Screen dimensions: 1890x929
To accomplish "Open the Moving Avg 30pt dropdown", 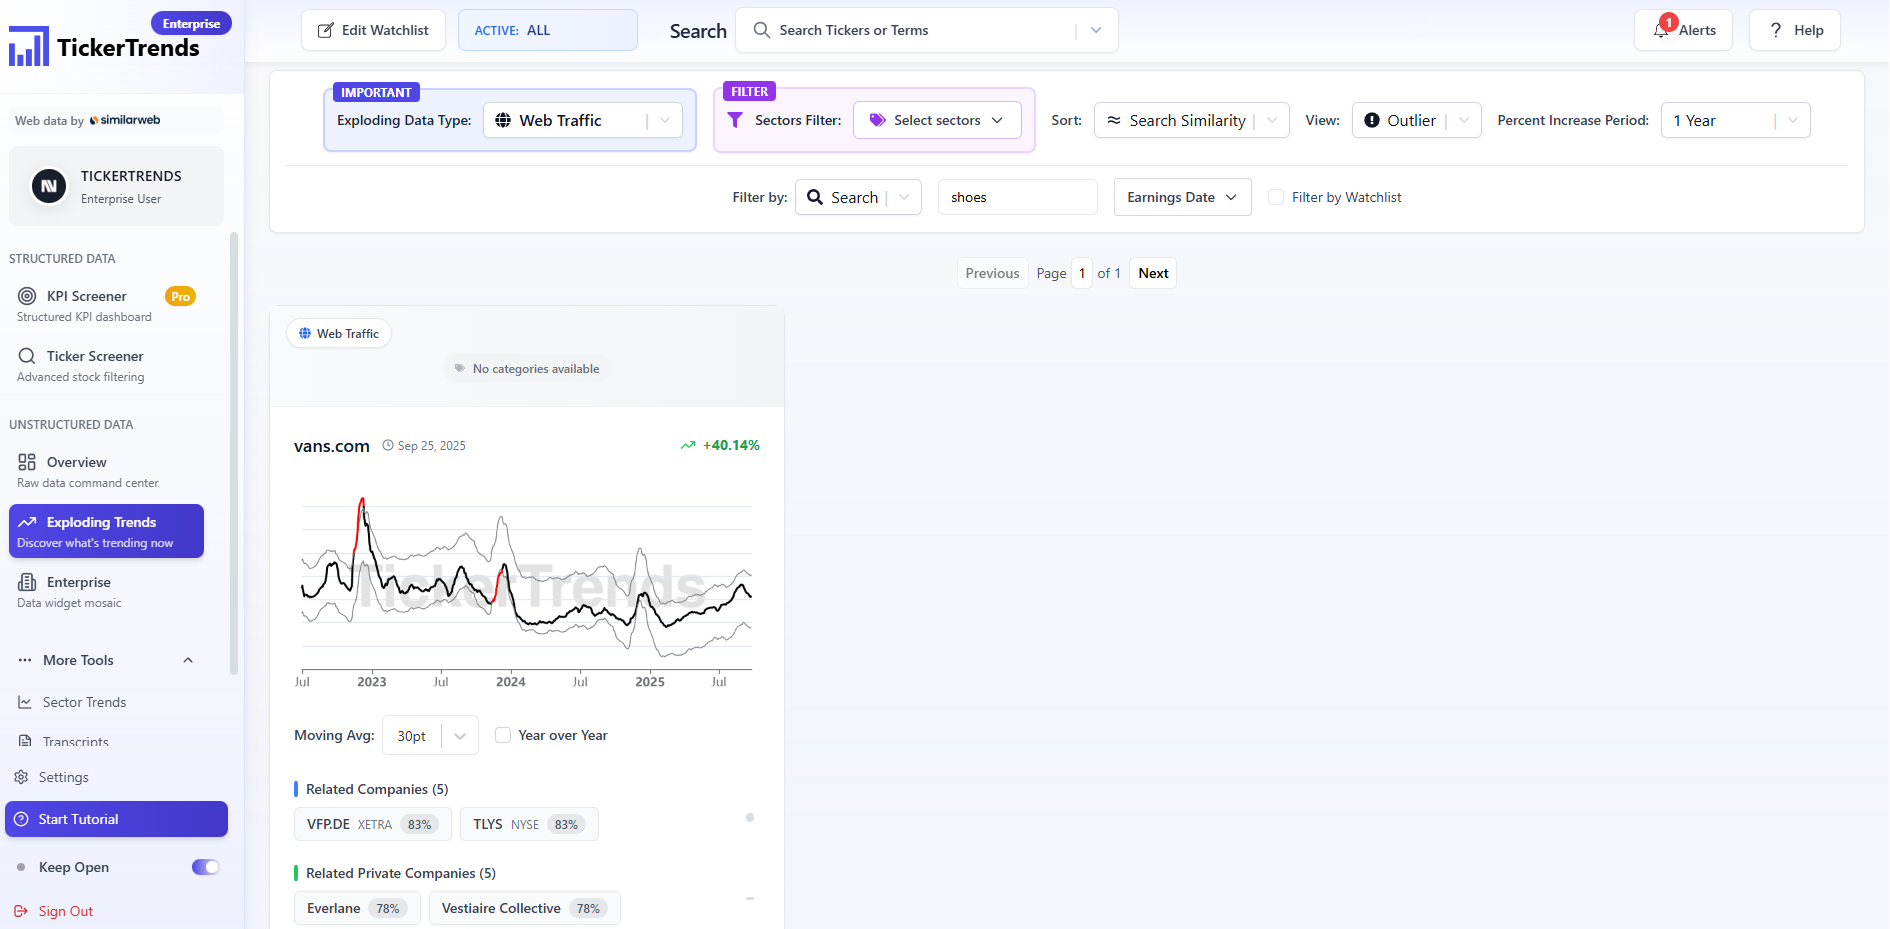I will click(430, 736).
